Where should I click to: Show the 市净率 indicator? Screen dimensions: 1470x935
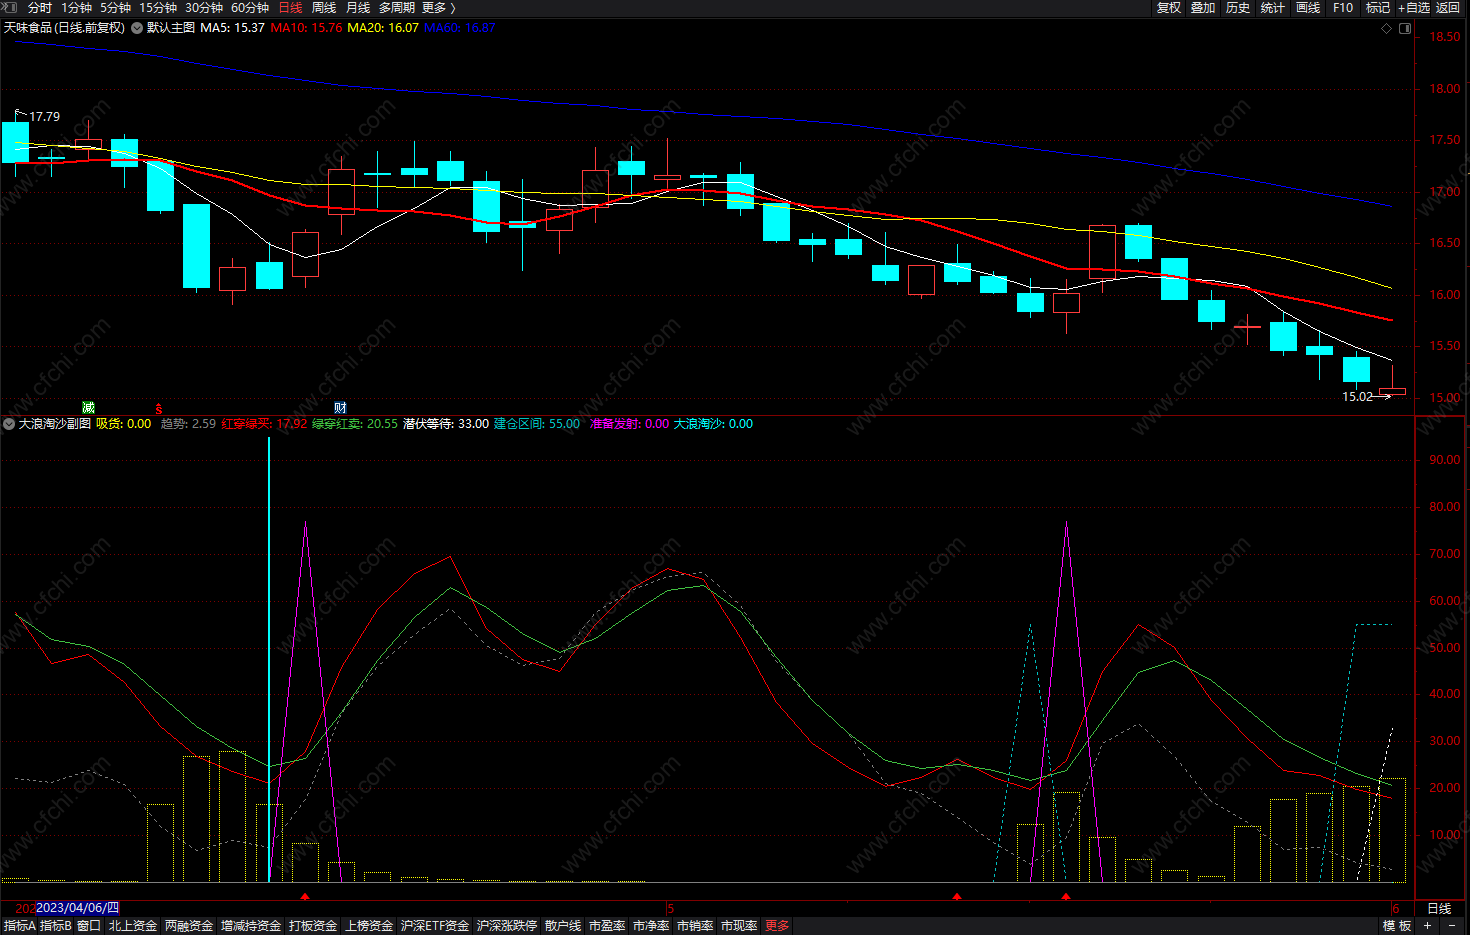(651, 926)
